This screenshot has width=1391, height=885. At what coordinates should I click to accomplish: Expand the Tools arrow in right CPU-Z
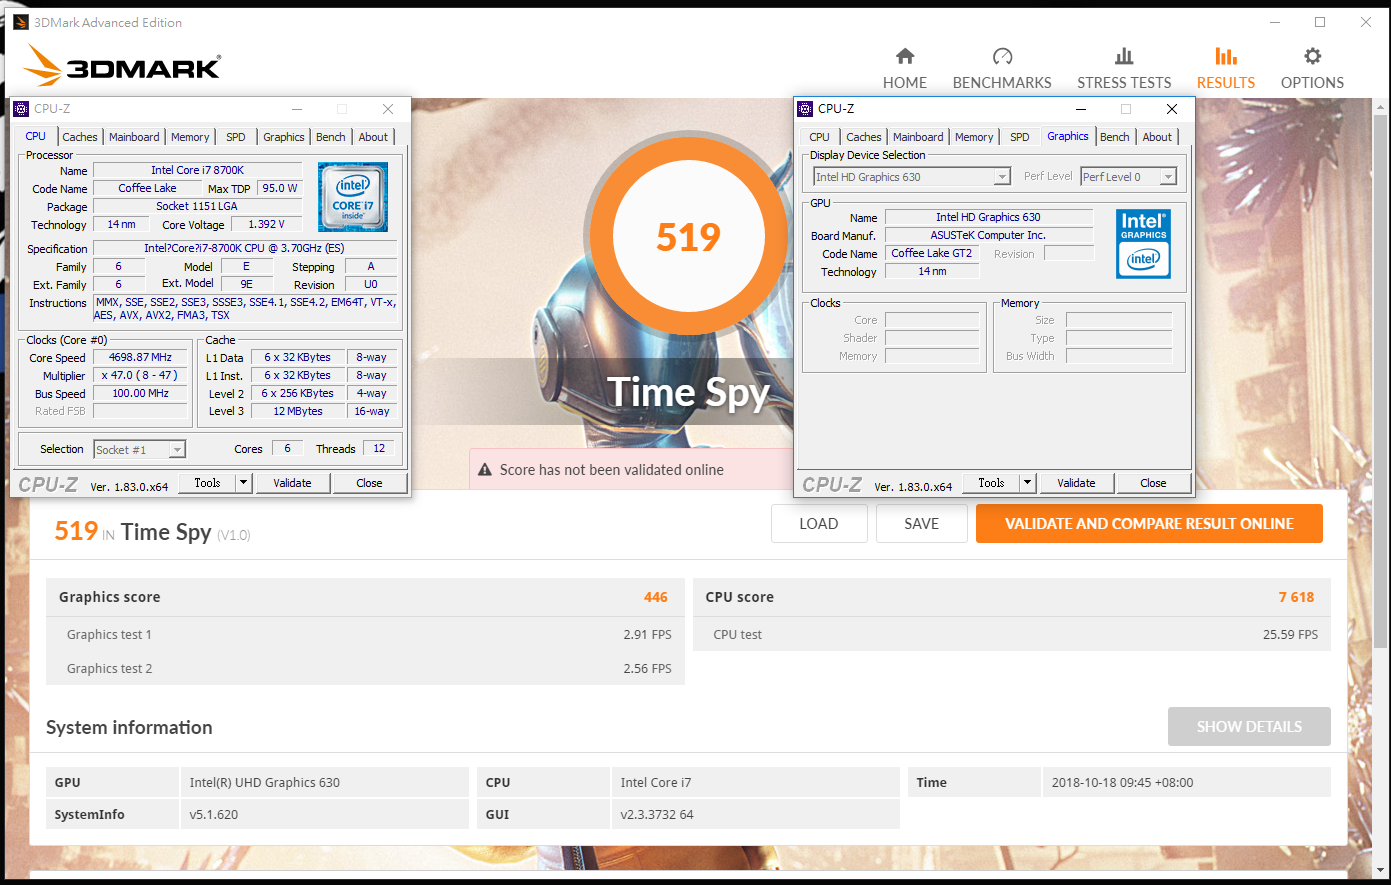point(1027,483)
